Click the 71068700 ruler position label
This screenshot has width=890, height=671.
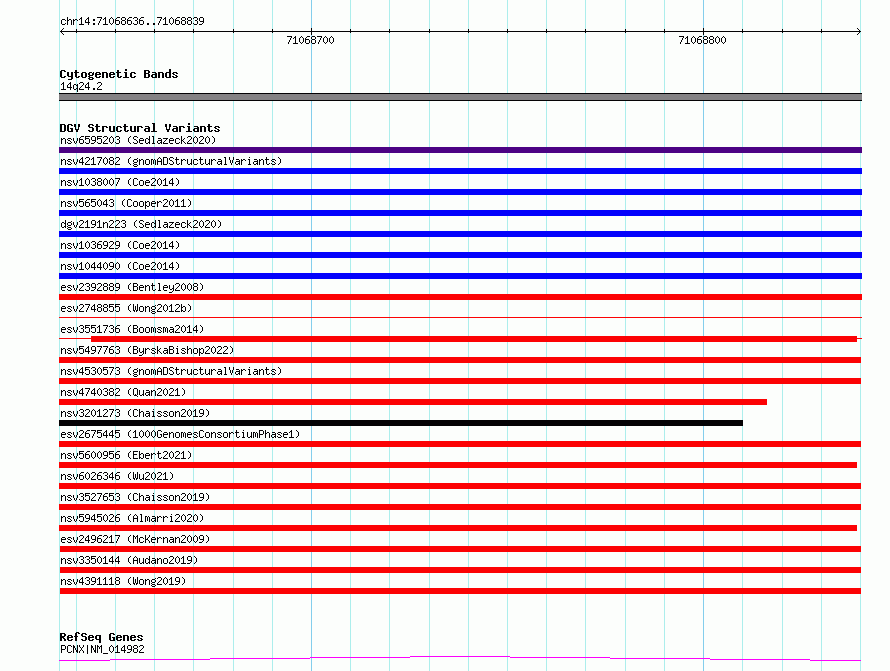310,40
